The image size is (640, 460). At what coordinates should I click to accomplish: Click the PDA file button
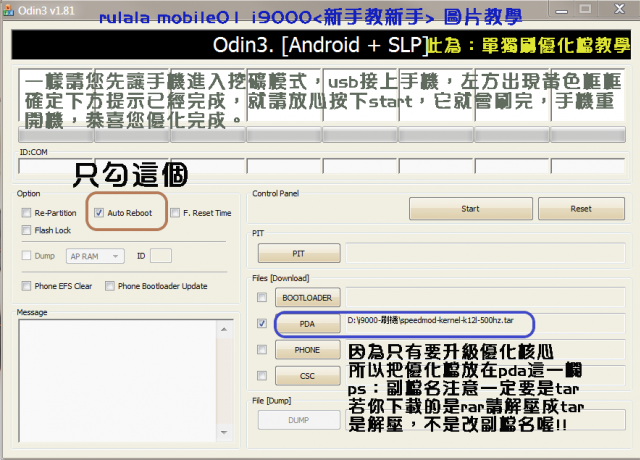307,324
